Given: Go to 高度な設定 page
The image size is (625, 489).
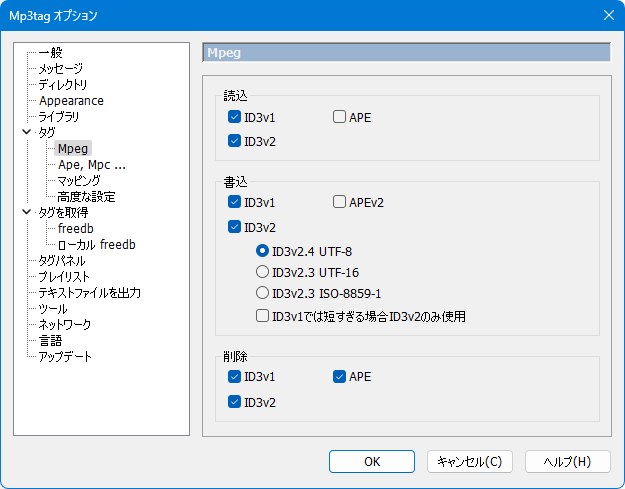Looking at the screenshot, I should 86,197.
